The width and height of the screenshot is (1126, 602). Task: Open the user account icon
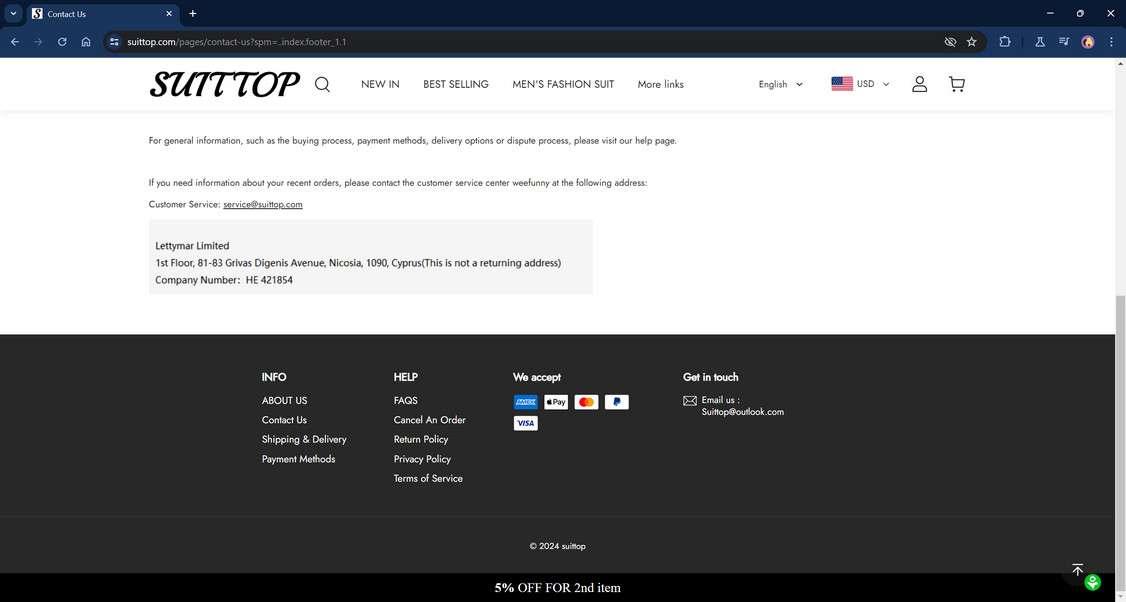point(919,84)
